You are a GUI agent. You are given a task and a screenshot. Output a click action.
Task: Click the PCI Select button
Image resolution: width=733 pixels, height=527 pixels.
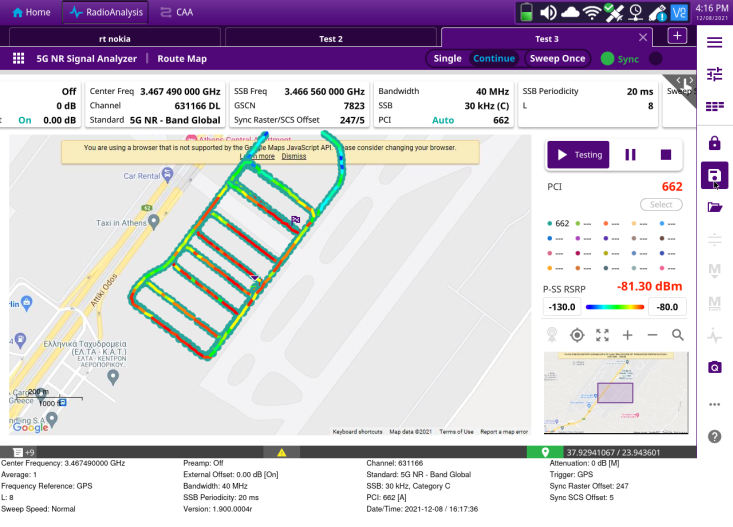[661, 205]
